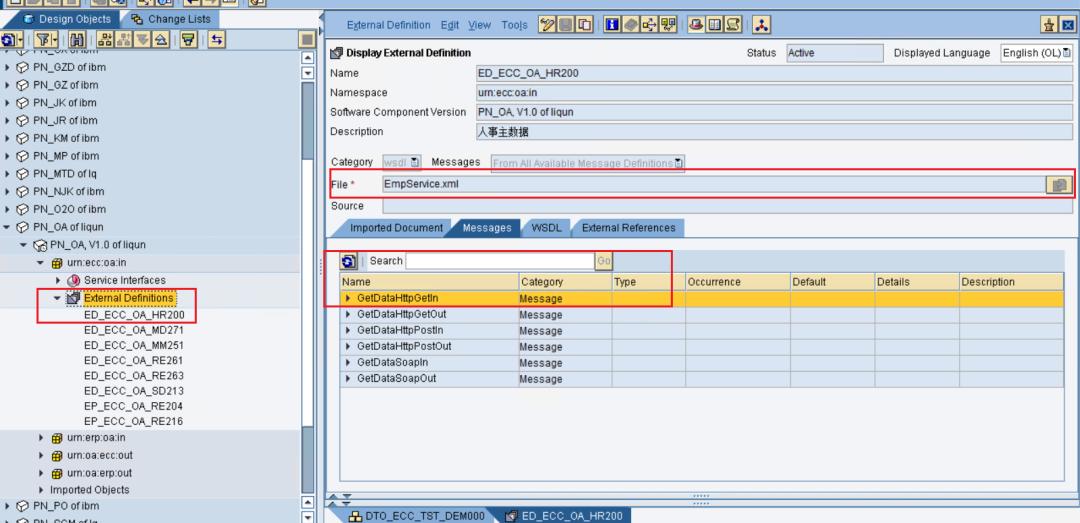Click the blue info properties icon
This screenshot has width=1080, height=523.
pyautogui.click(x=612, y=25)
